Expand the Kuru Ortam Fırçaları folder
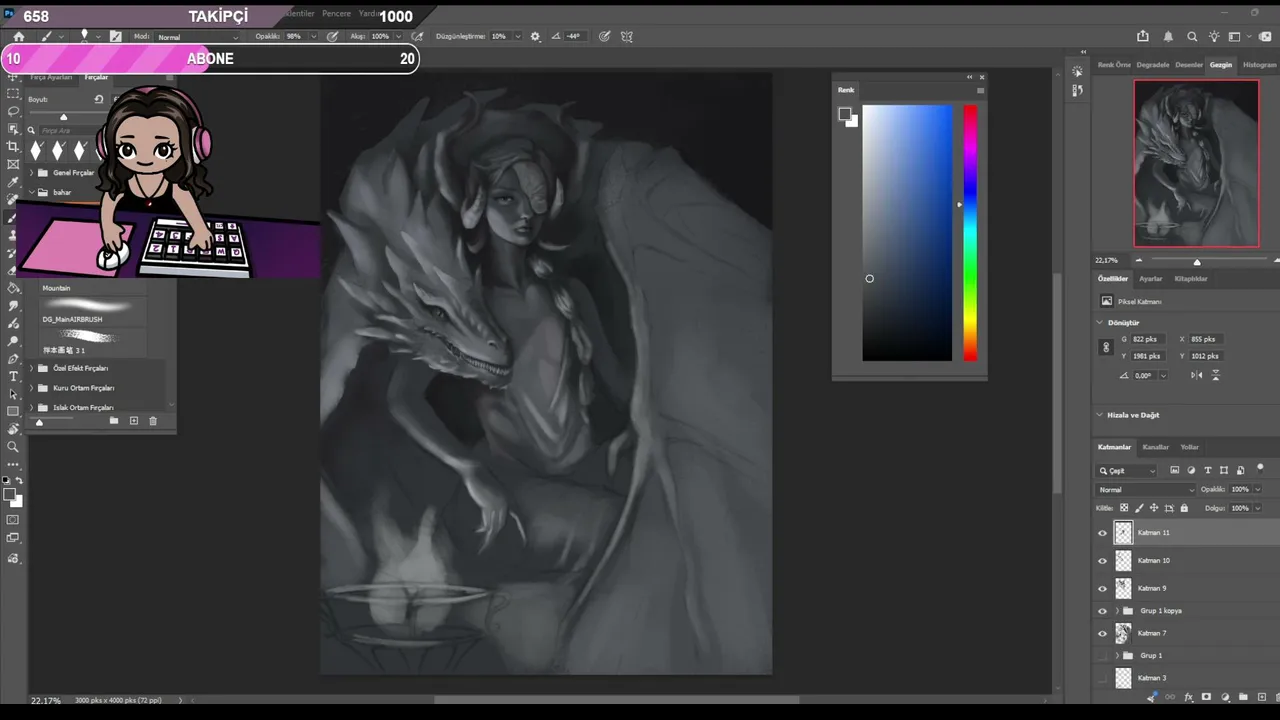This screenshot has height=720, width=1280. pos(31,388)
